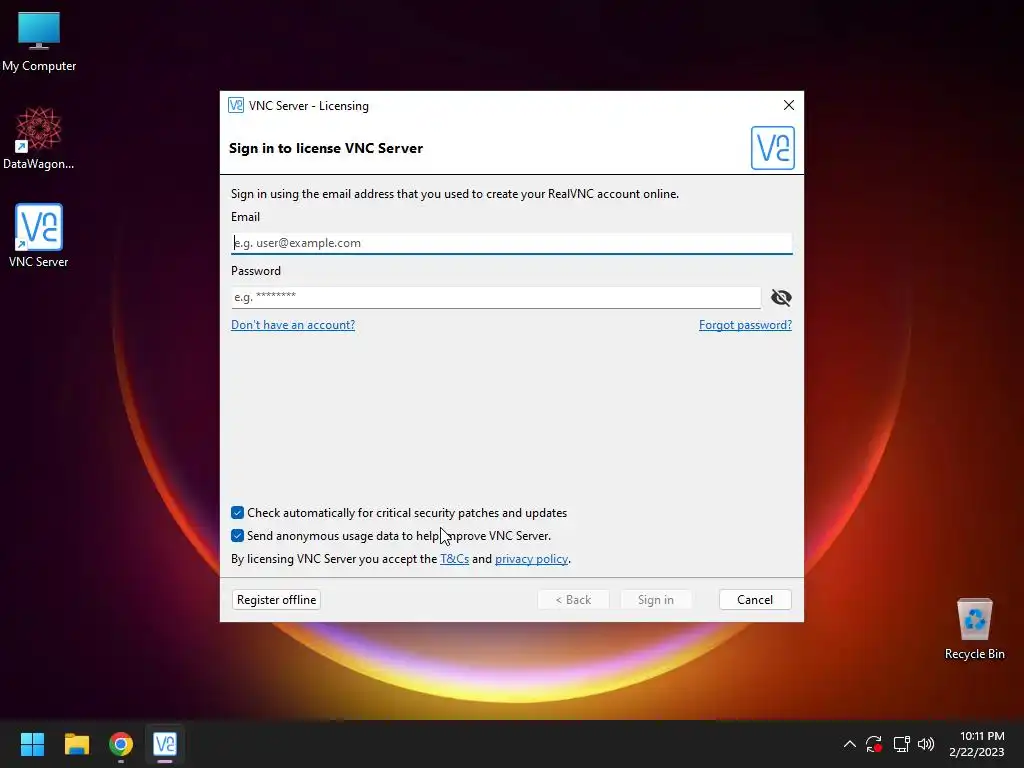Open the Windows Start menu
The width and height of the screenshot is (1024, 768).
pos(32,744)
